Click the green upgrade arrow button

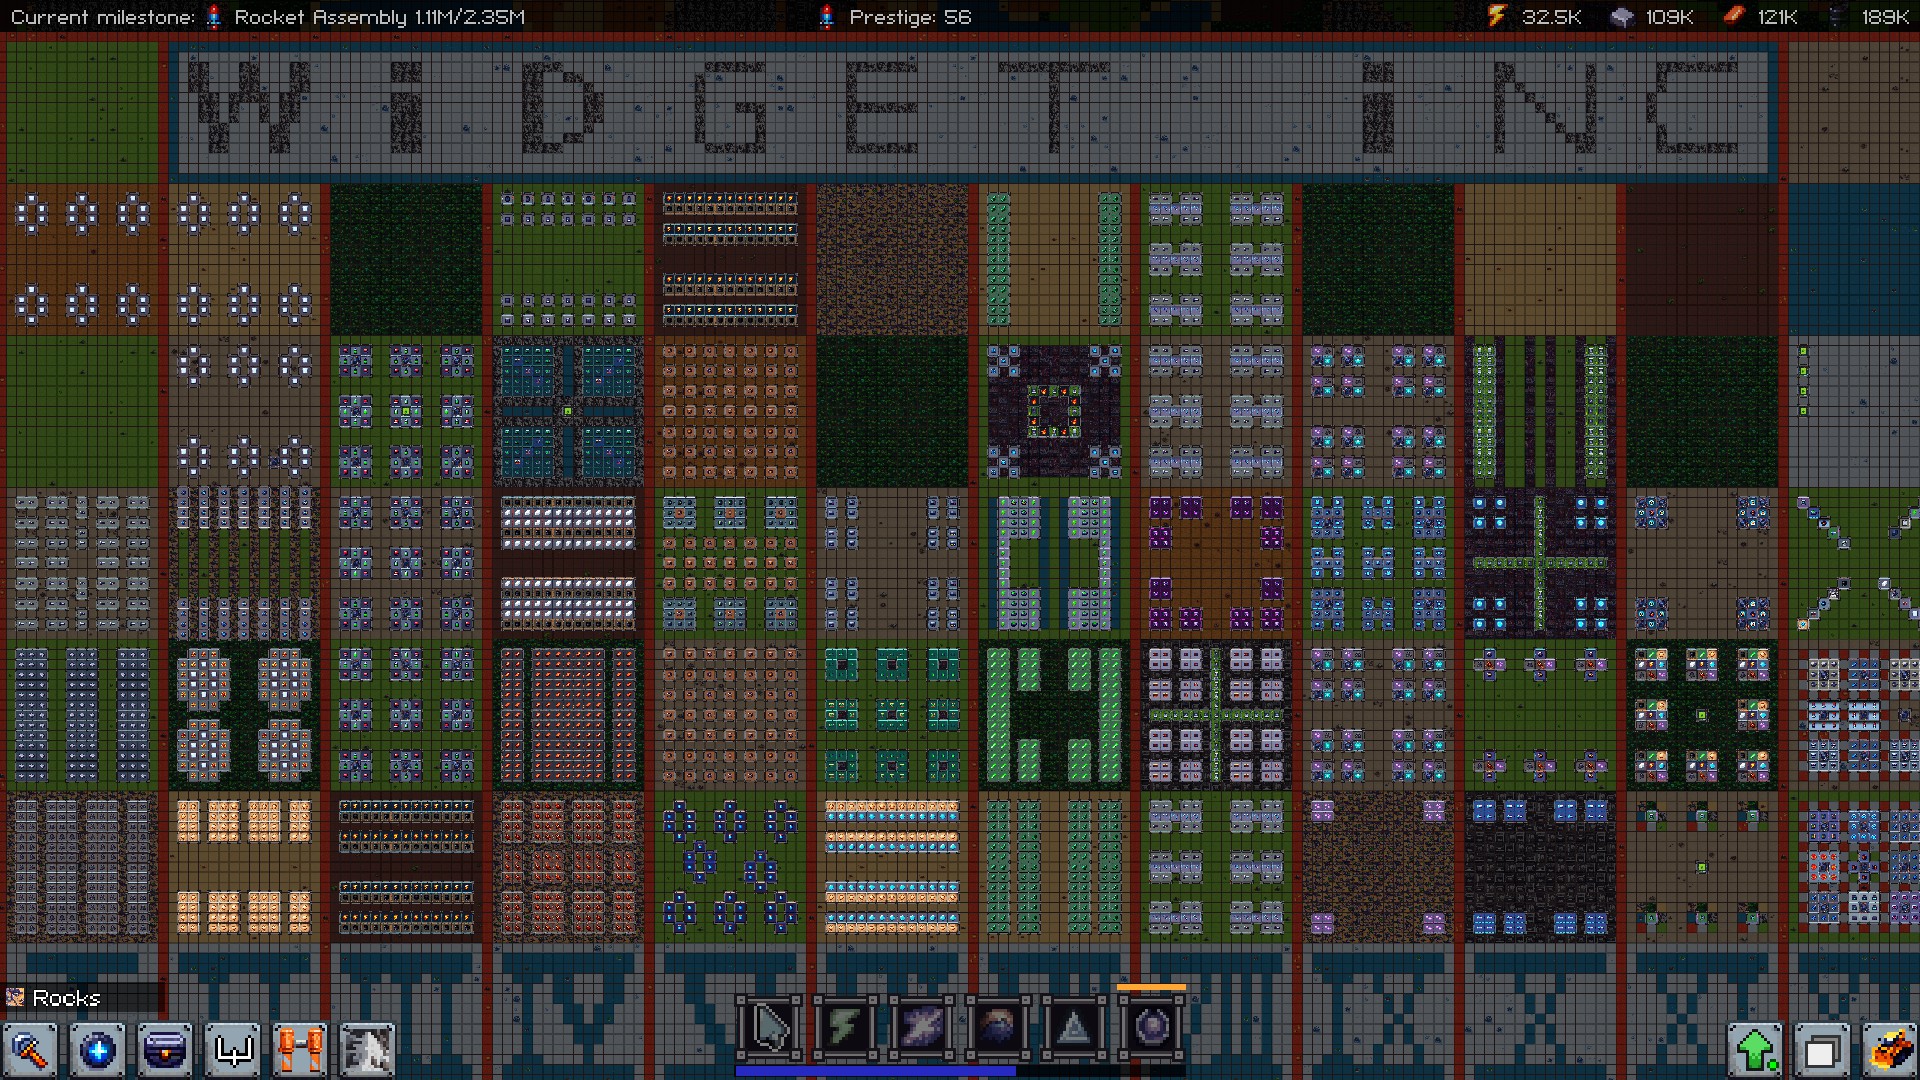point(1756,1051)
